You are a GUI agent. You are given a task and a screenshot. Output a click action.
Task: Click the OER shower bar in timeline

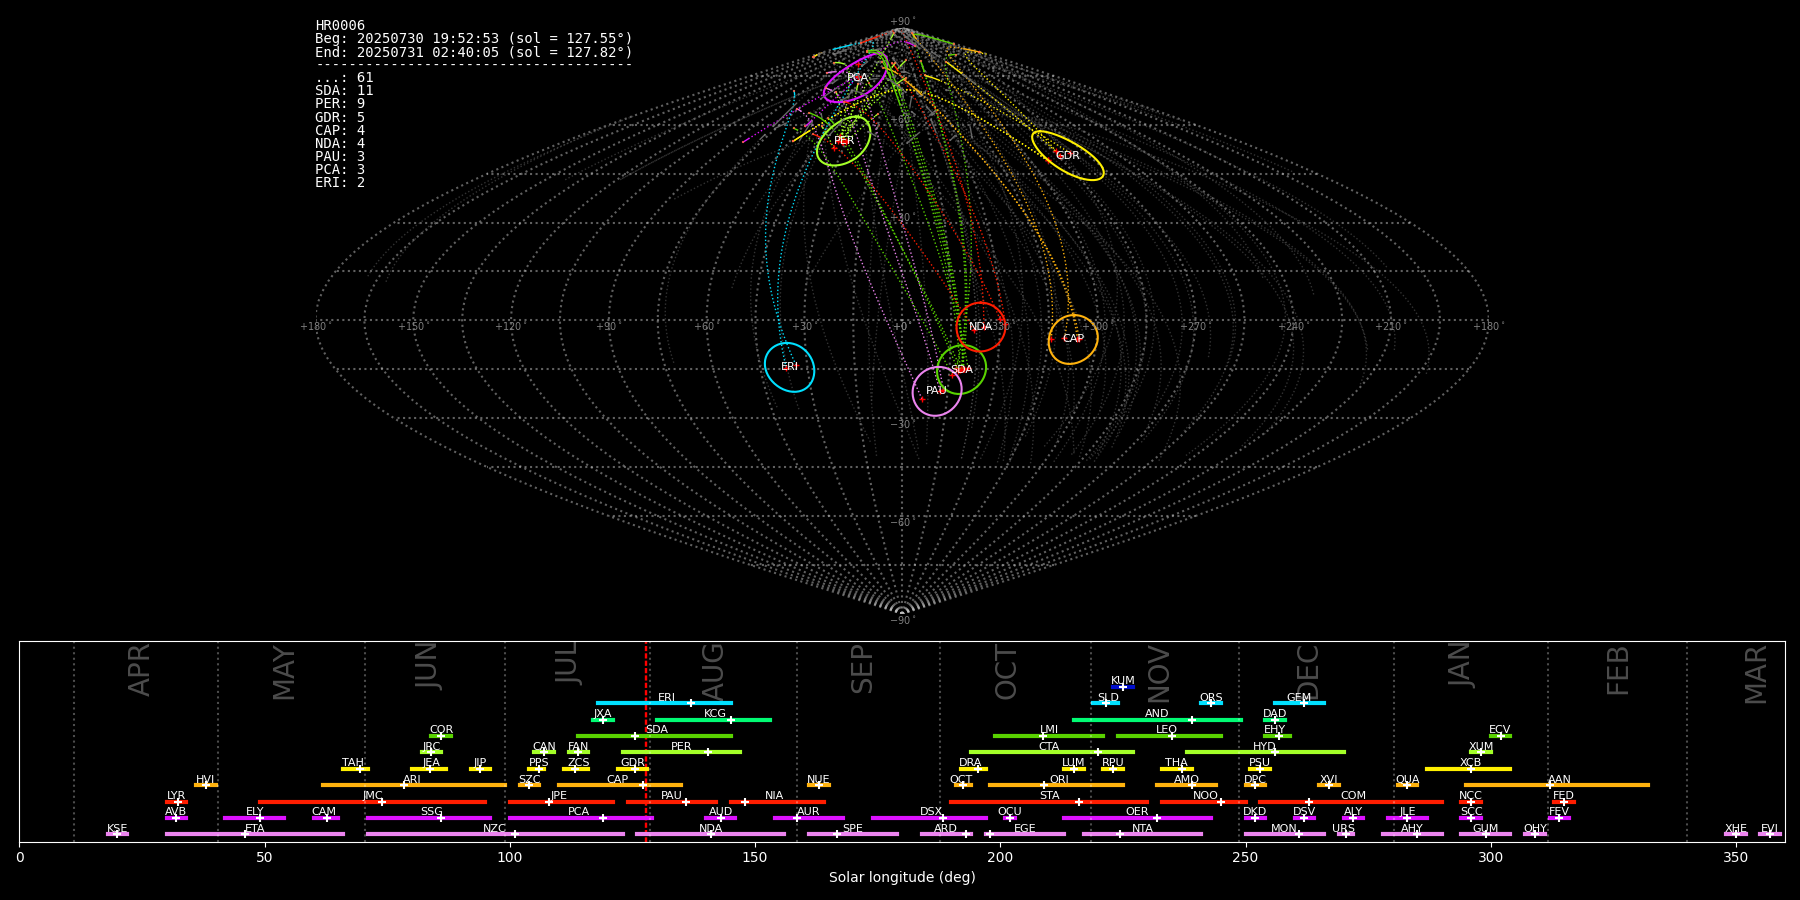[x=1137, y=818]
